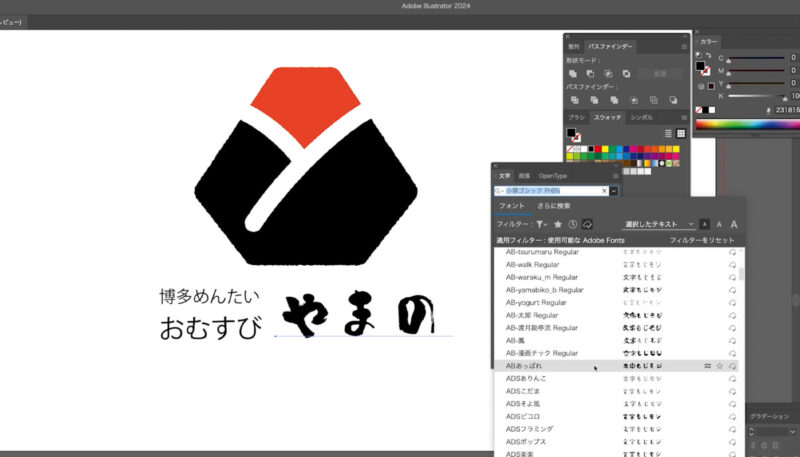Open the Pathfinder panel options menu
800x457 pixels.
pos(684,47)
